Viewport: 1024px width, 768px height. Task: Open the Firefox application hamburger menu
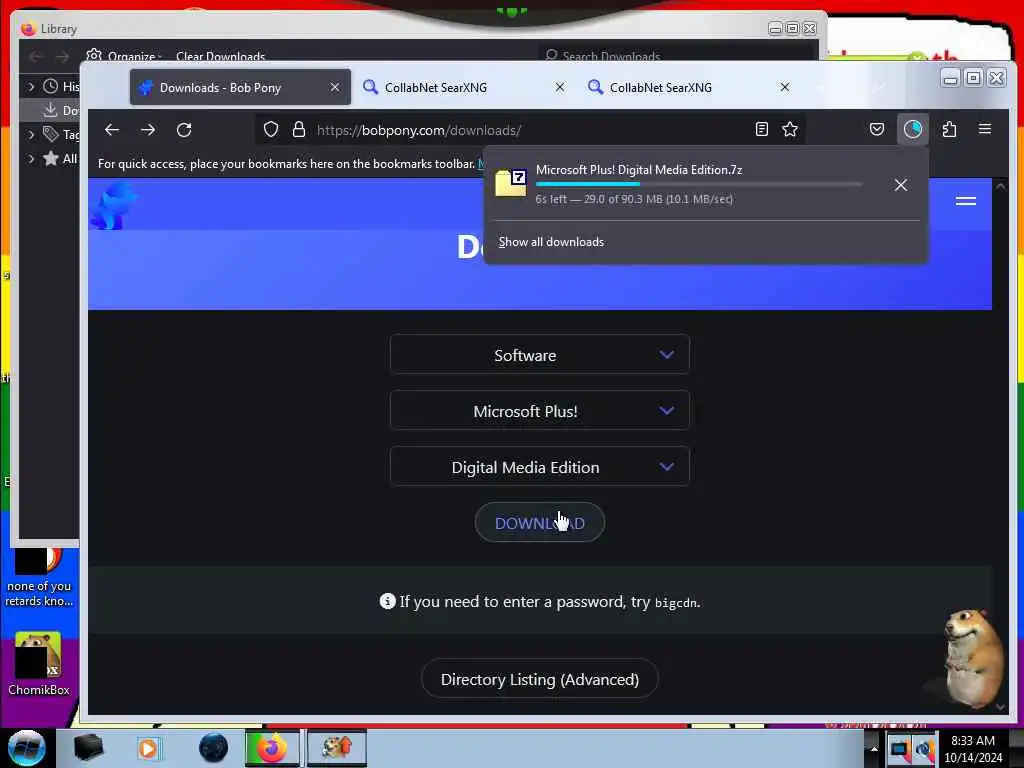[x=985, y=129]
